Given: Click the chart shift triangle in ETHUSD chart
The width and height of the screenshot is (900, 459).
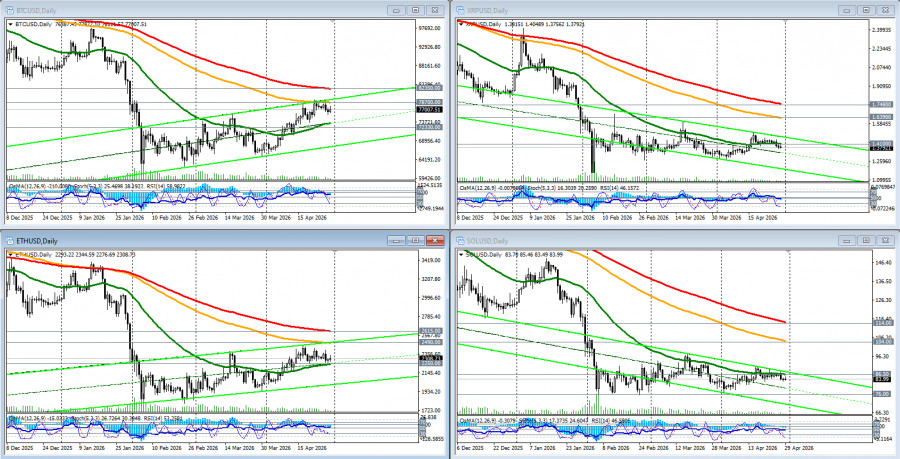Looking at the screenshot, I should 334,252.
